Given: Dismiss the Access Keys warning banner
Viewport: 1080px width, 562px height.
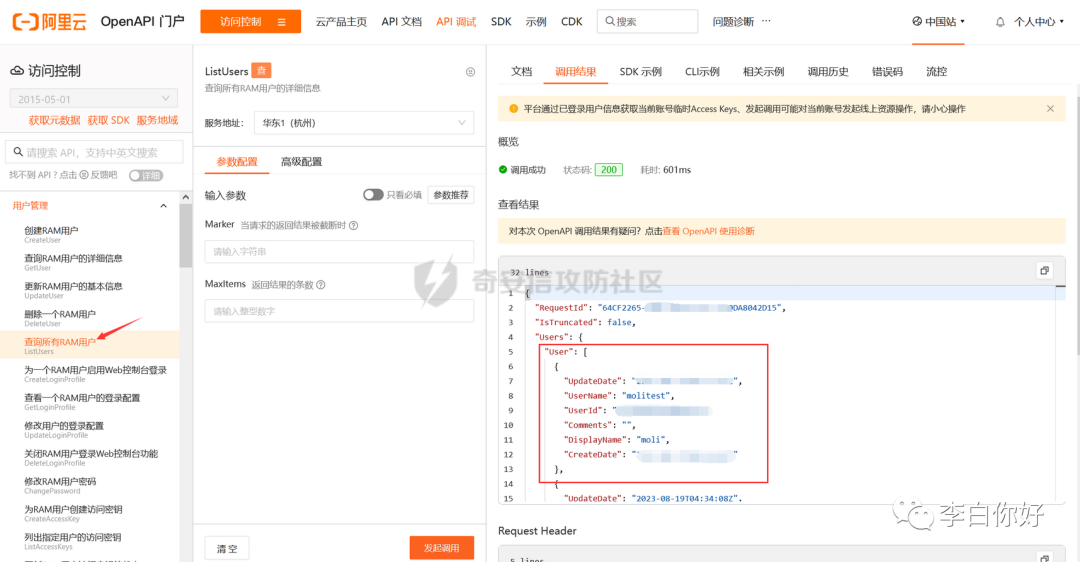Looking at the screenshot, I should point(1050,109).
